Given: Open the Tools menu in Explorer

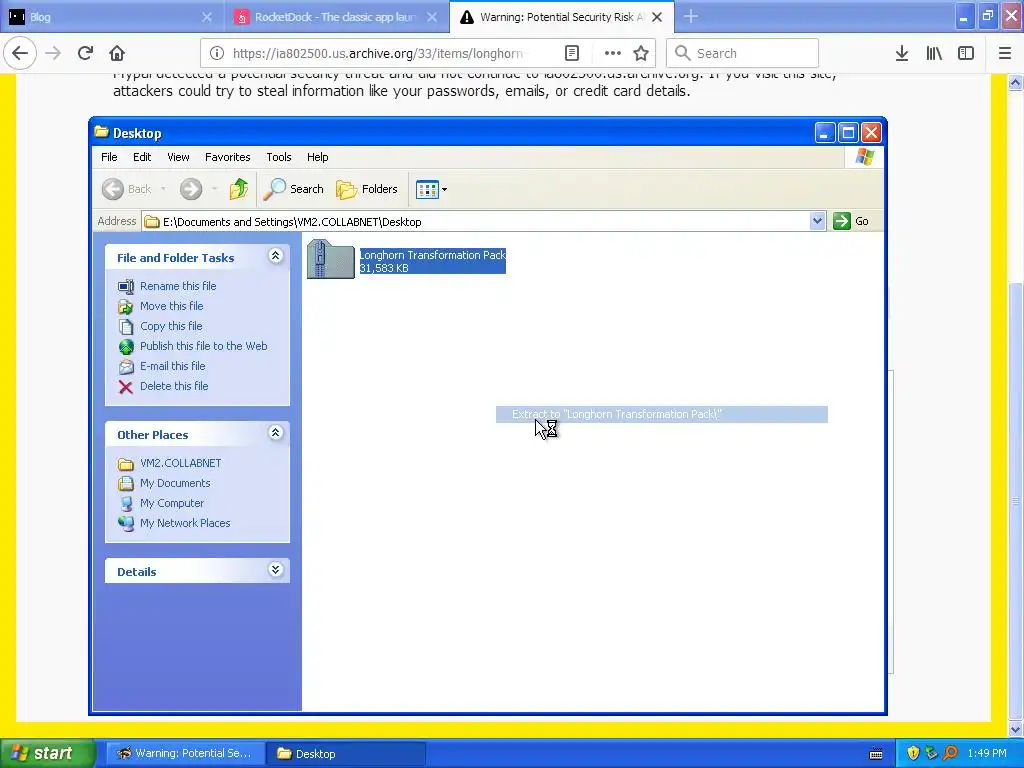Looking at the screenshot, I should click(279, 157).
